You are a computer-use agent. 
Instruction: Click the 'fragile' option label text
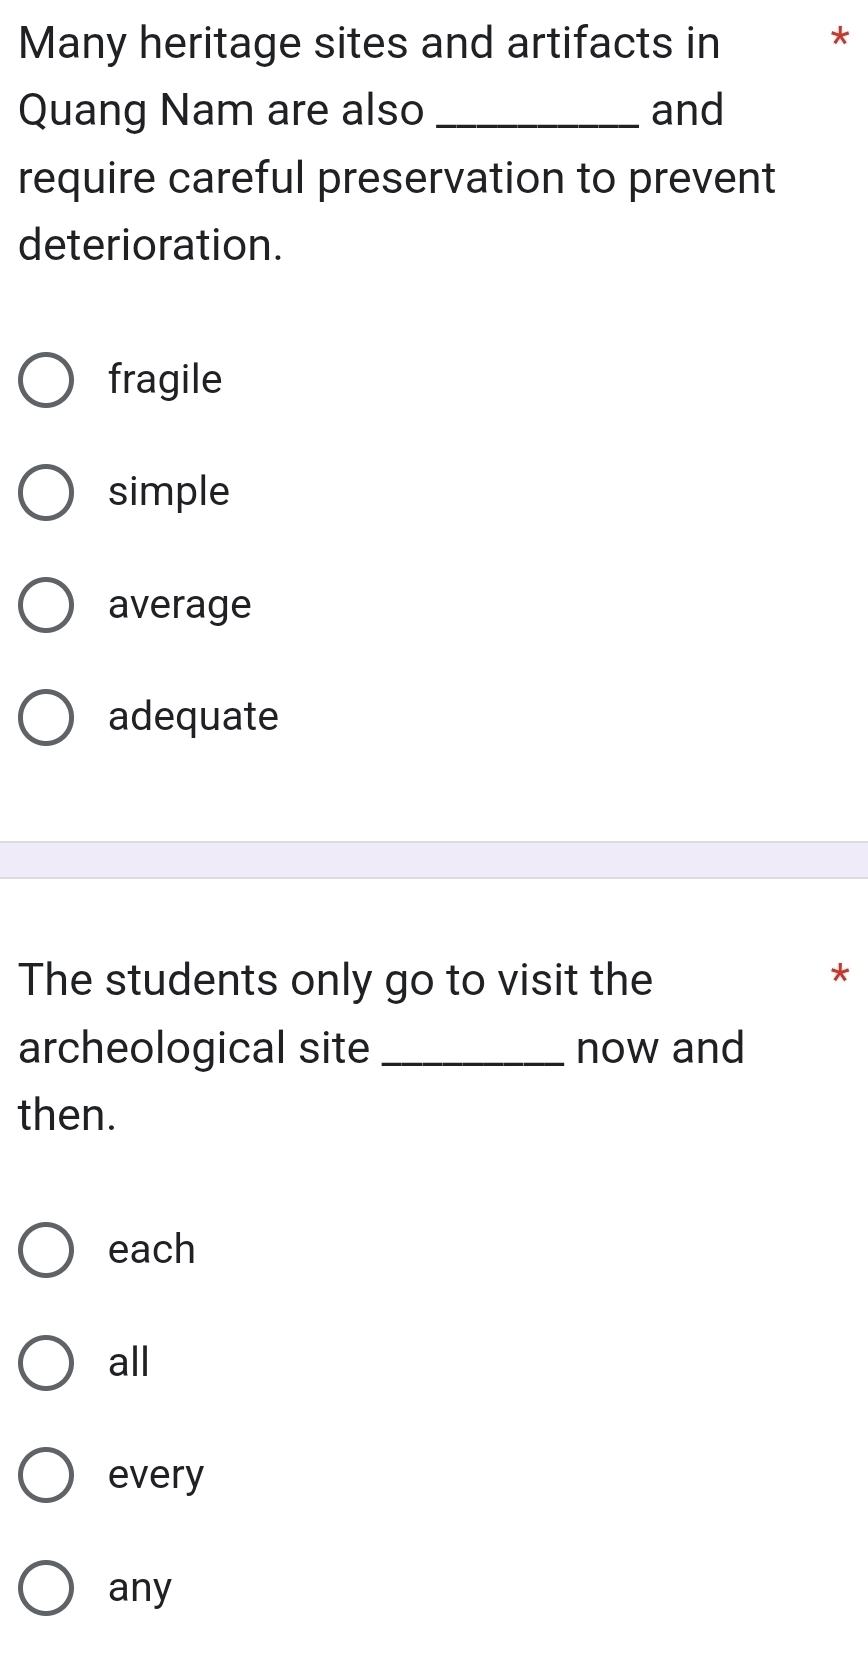pos(165,380)
